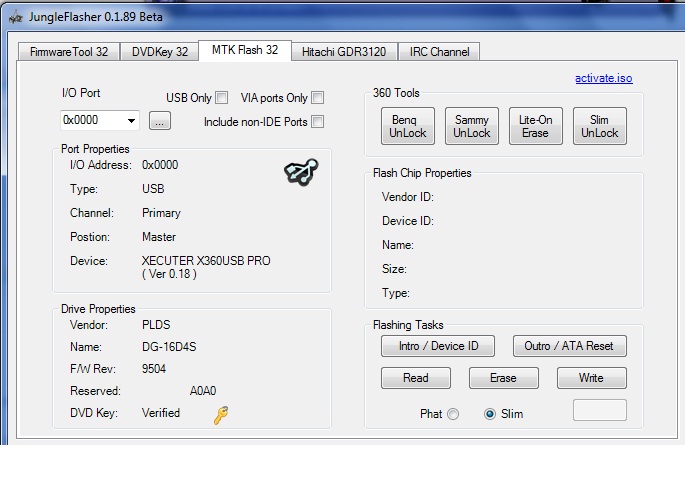Click the Device ID label in Flash Chip Properties
685x492 pixels.
tap(408, 221)
